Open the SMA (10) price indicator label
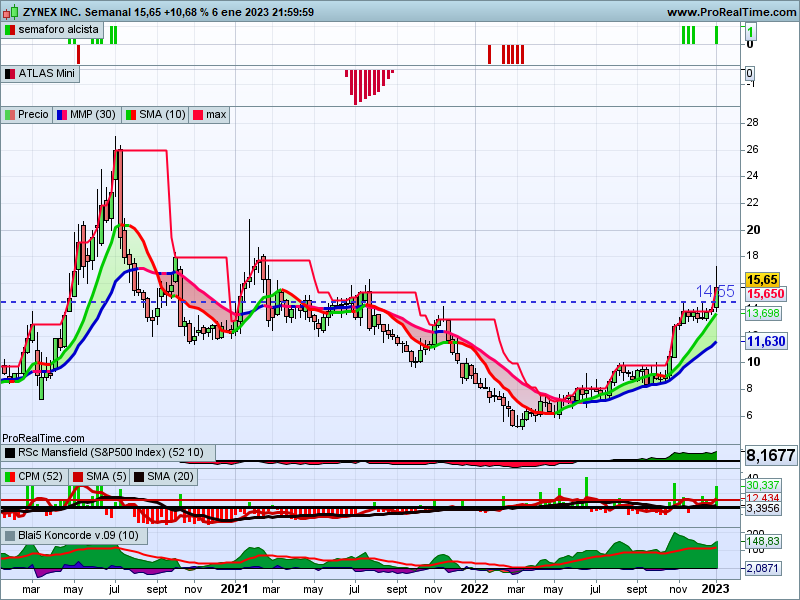The width and height of the screenshot is (800, 600). [156, 115]
